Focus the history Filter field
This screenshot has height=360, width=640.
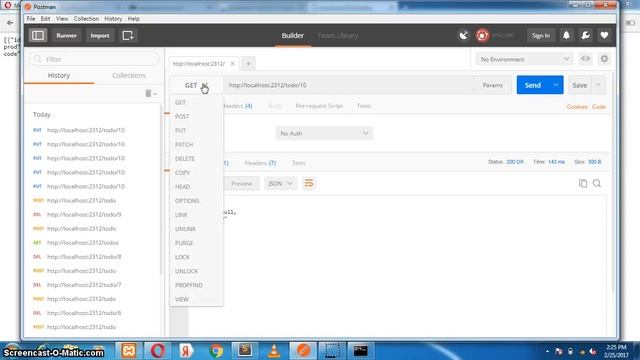[95, 59]
